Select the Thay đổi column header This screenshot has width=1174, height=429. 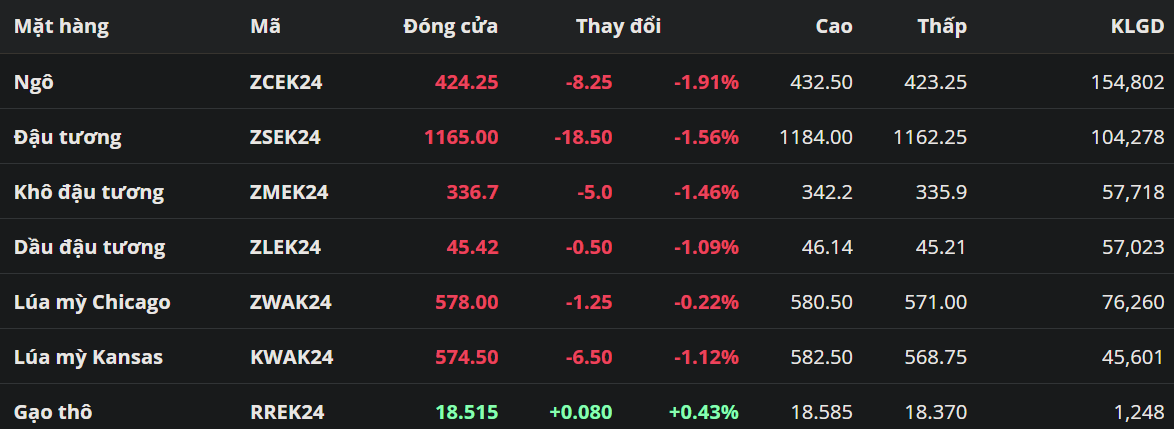[x=618, y=27]
